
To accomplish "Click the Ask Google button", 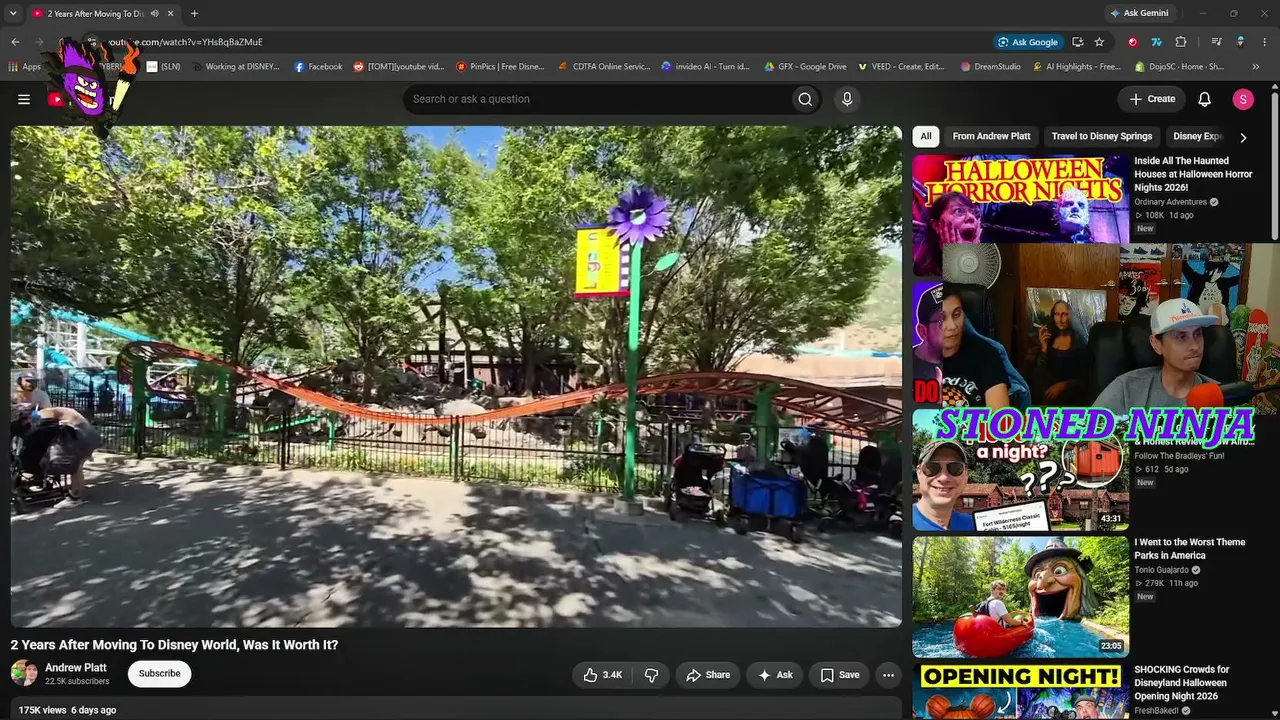I will click(1027, 42).
